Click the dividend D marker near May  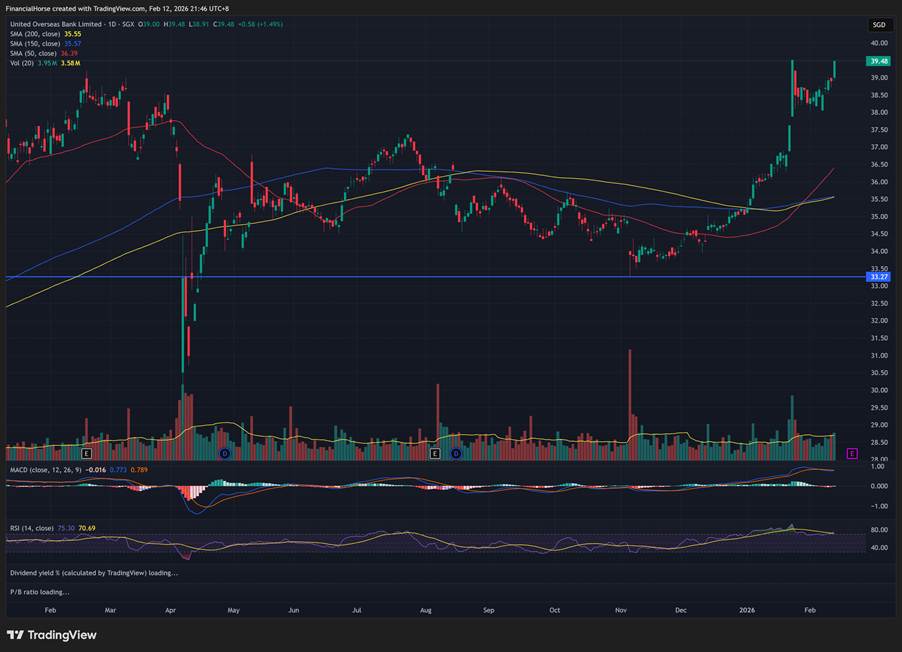coord(224,454)
